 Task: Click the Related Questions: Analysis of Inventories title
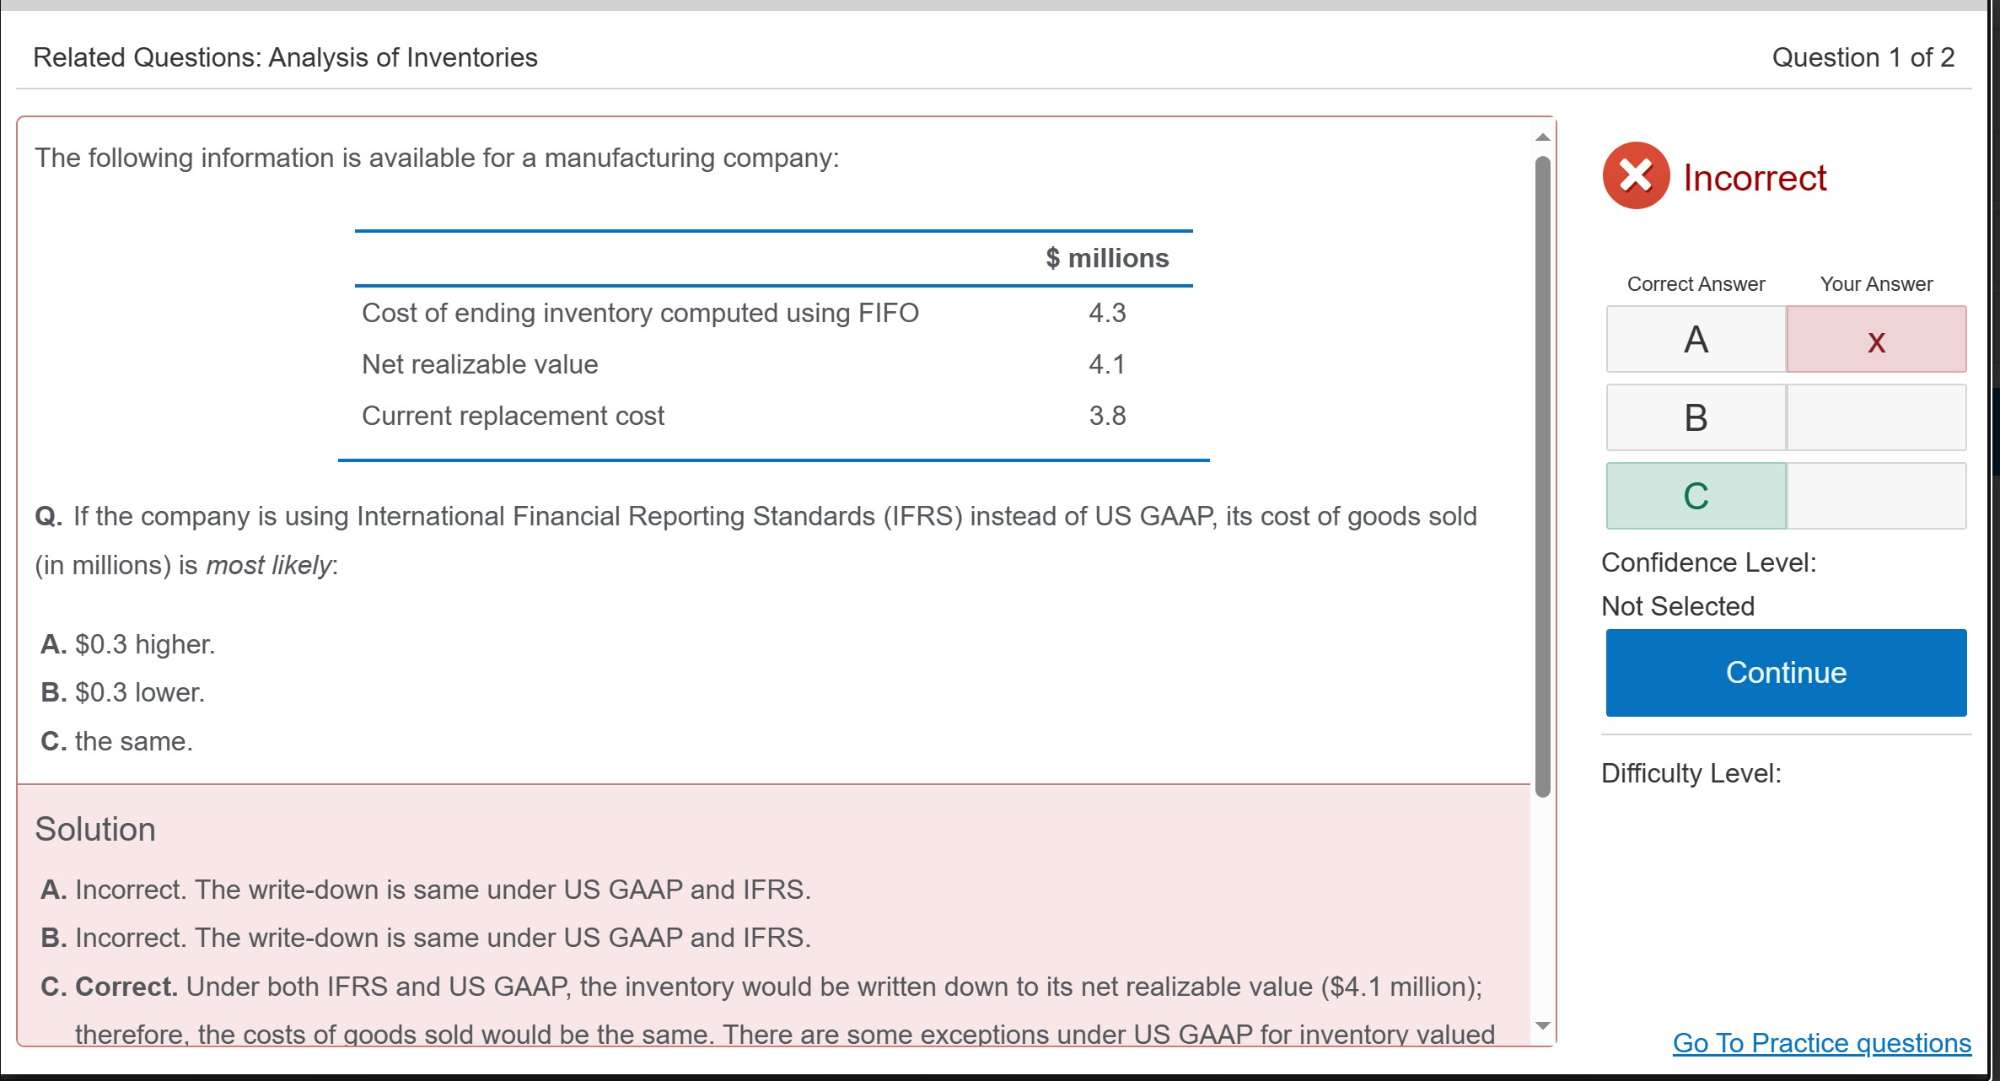tap(285, 58)
